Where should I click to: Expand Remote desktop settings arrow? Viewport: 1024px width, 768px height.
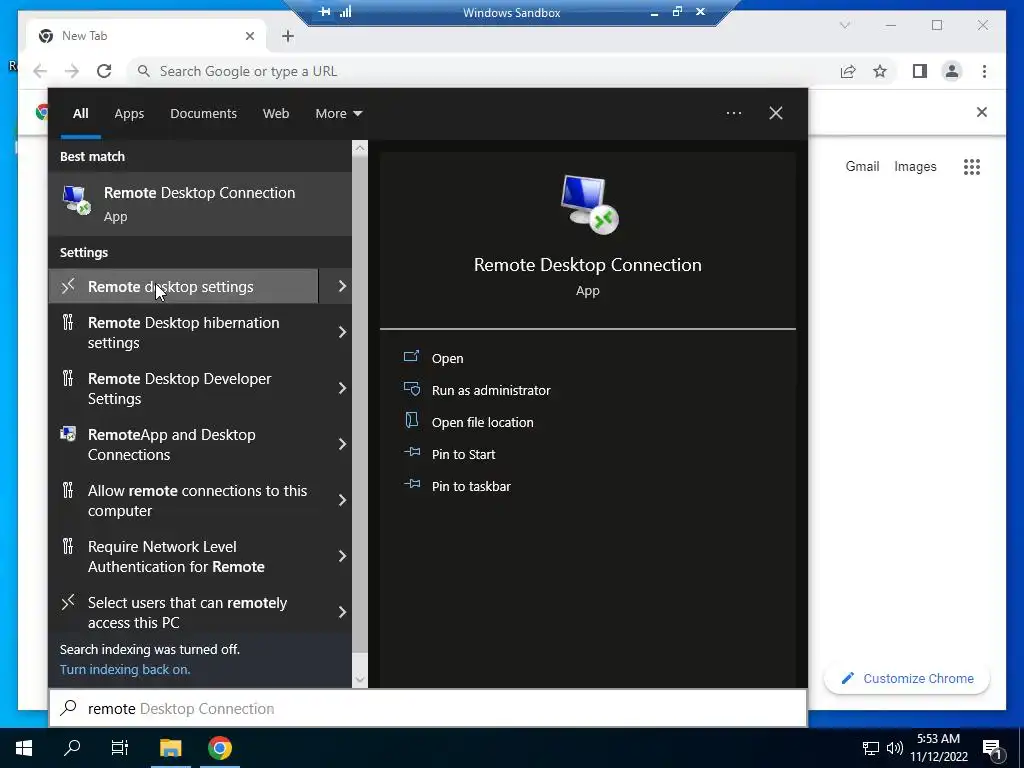tap(342, 286)
